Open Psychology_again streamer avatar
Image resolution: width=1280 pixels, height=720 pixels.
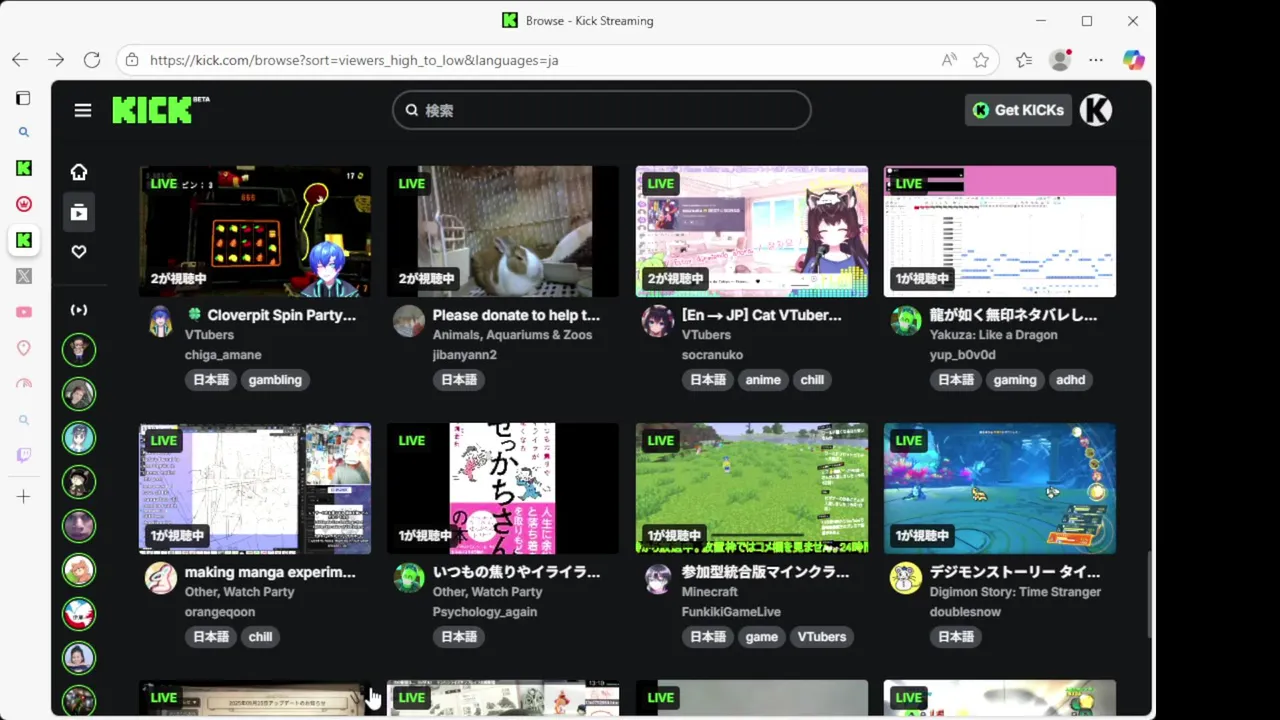[x=409, y=579]
